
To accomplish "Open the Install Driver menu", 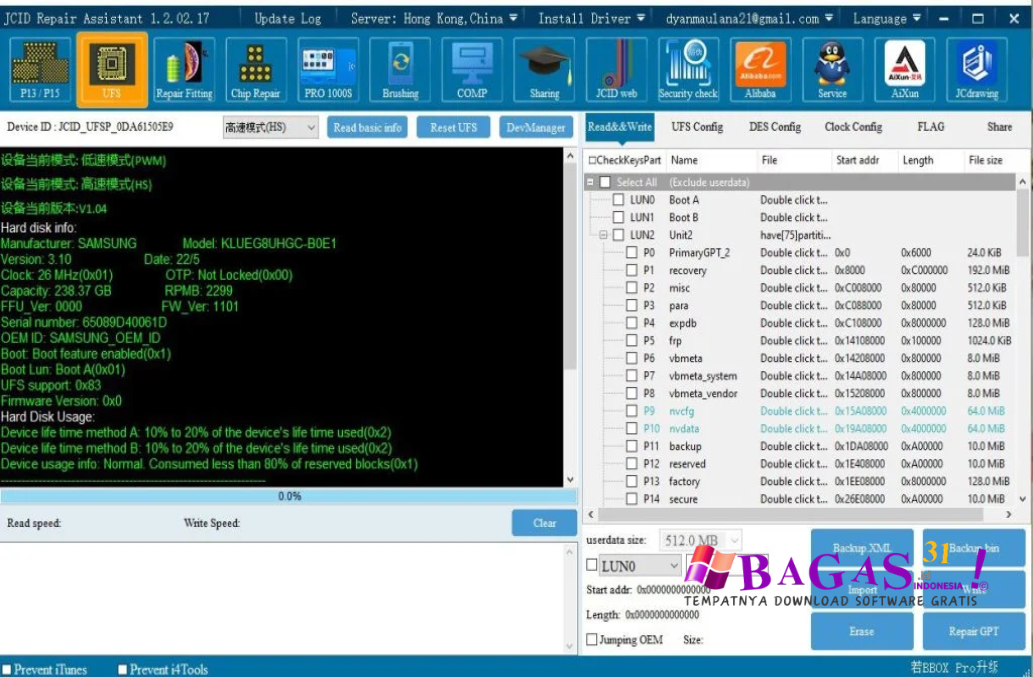I will coord(591,18).
